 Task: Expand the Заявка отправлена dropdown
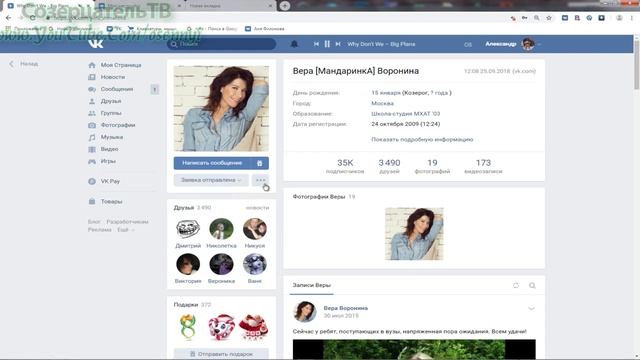(x=211, y=180)
